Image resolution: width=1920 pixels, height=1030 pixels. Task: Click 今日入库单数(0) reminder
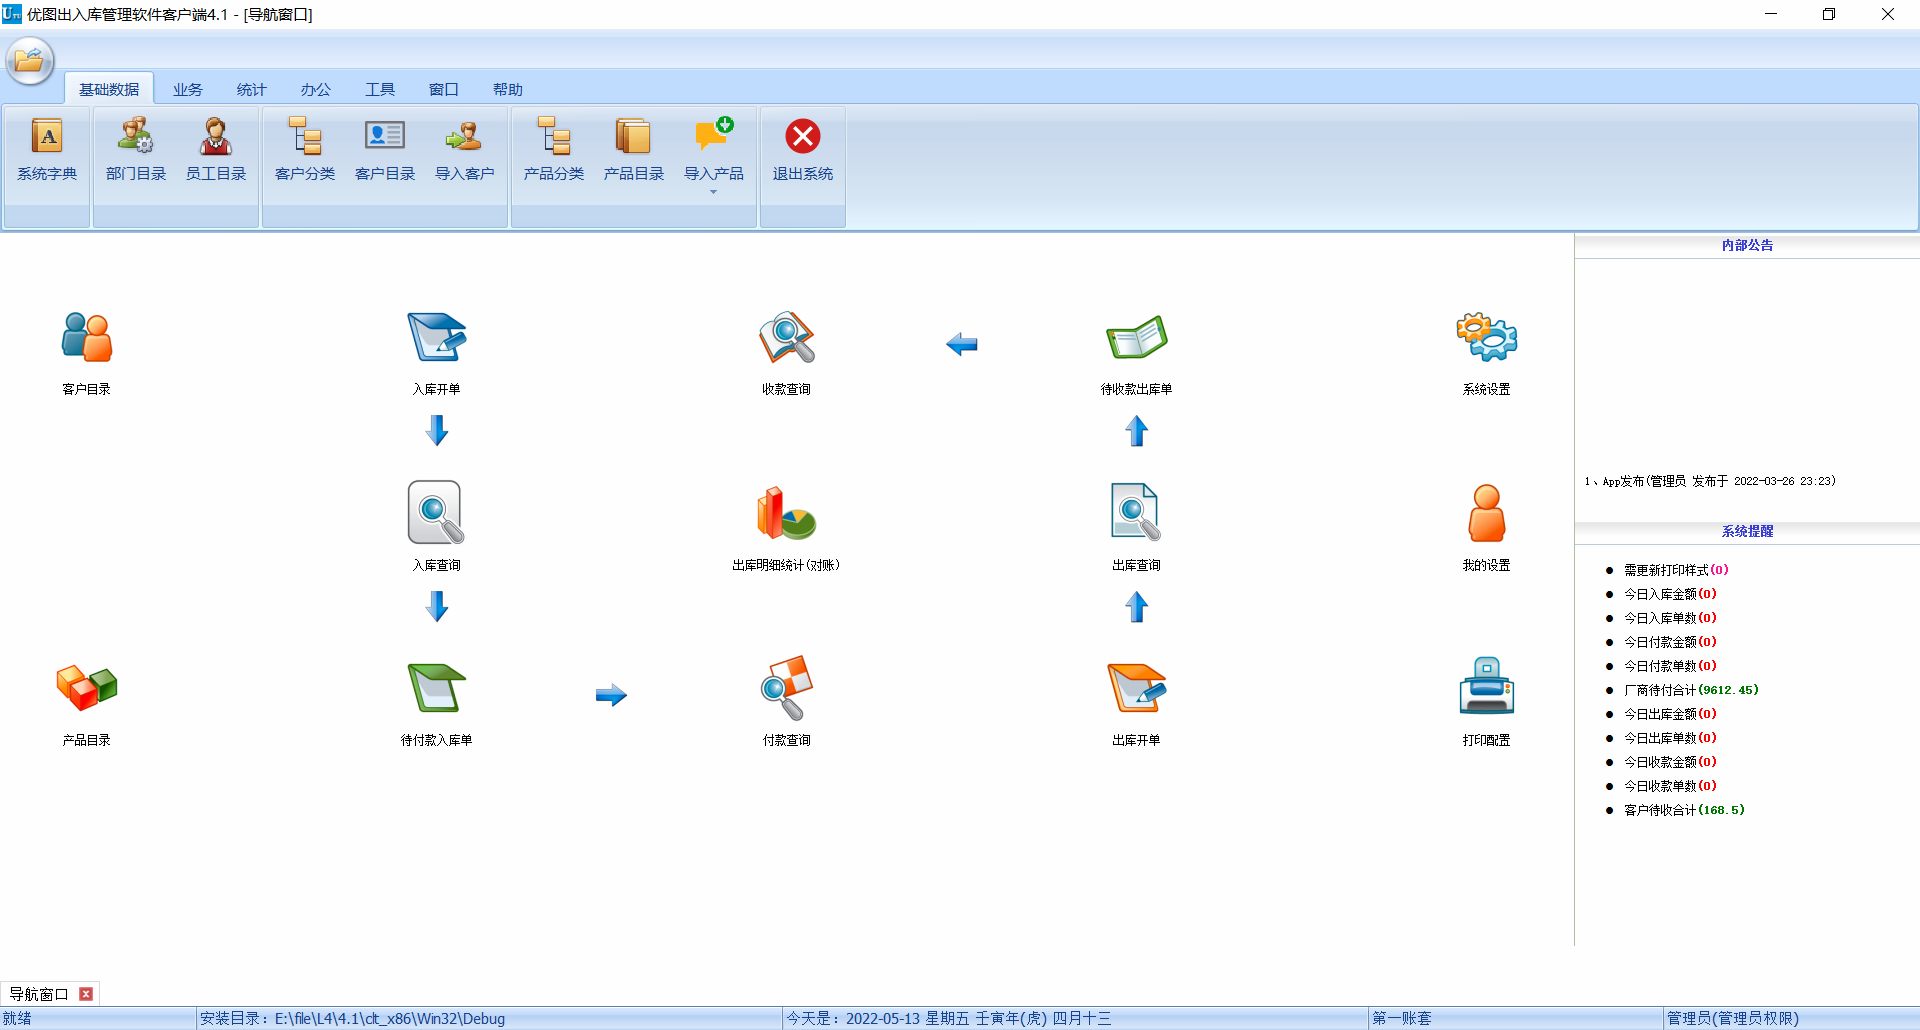click(1670, 618)
